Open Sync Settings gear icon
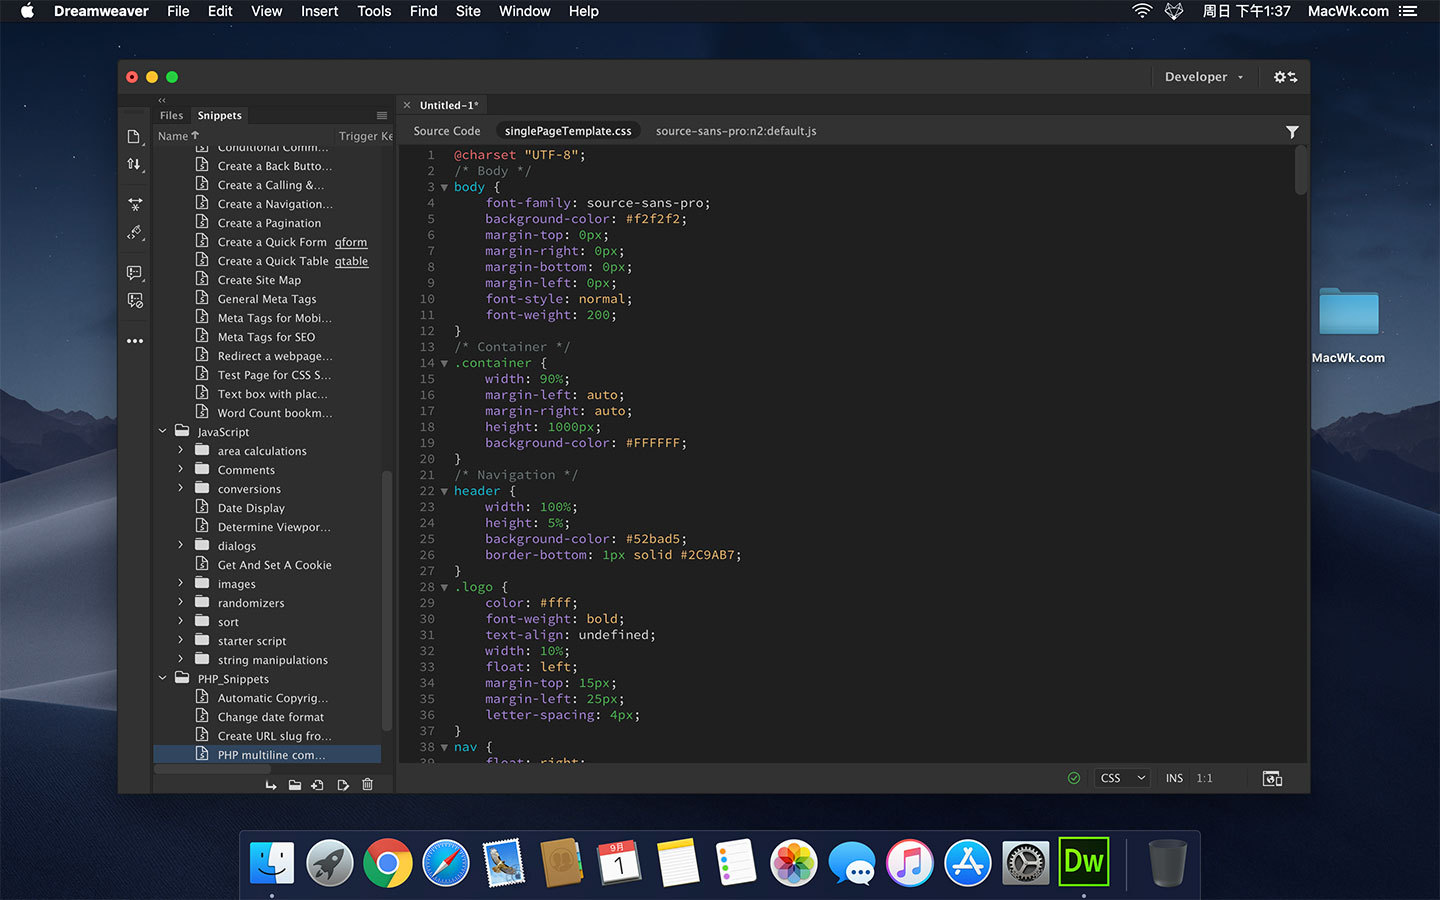The image size is (1440, 900). click(1285, 77)
